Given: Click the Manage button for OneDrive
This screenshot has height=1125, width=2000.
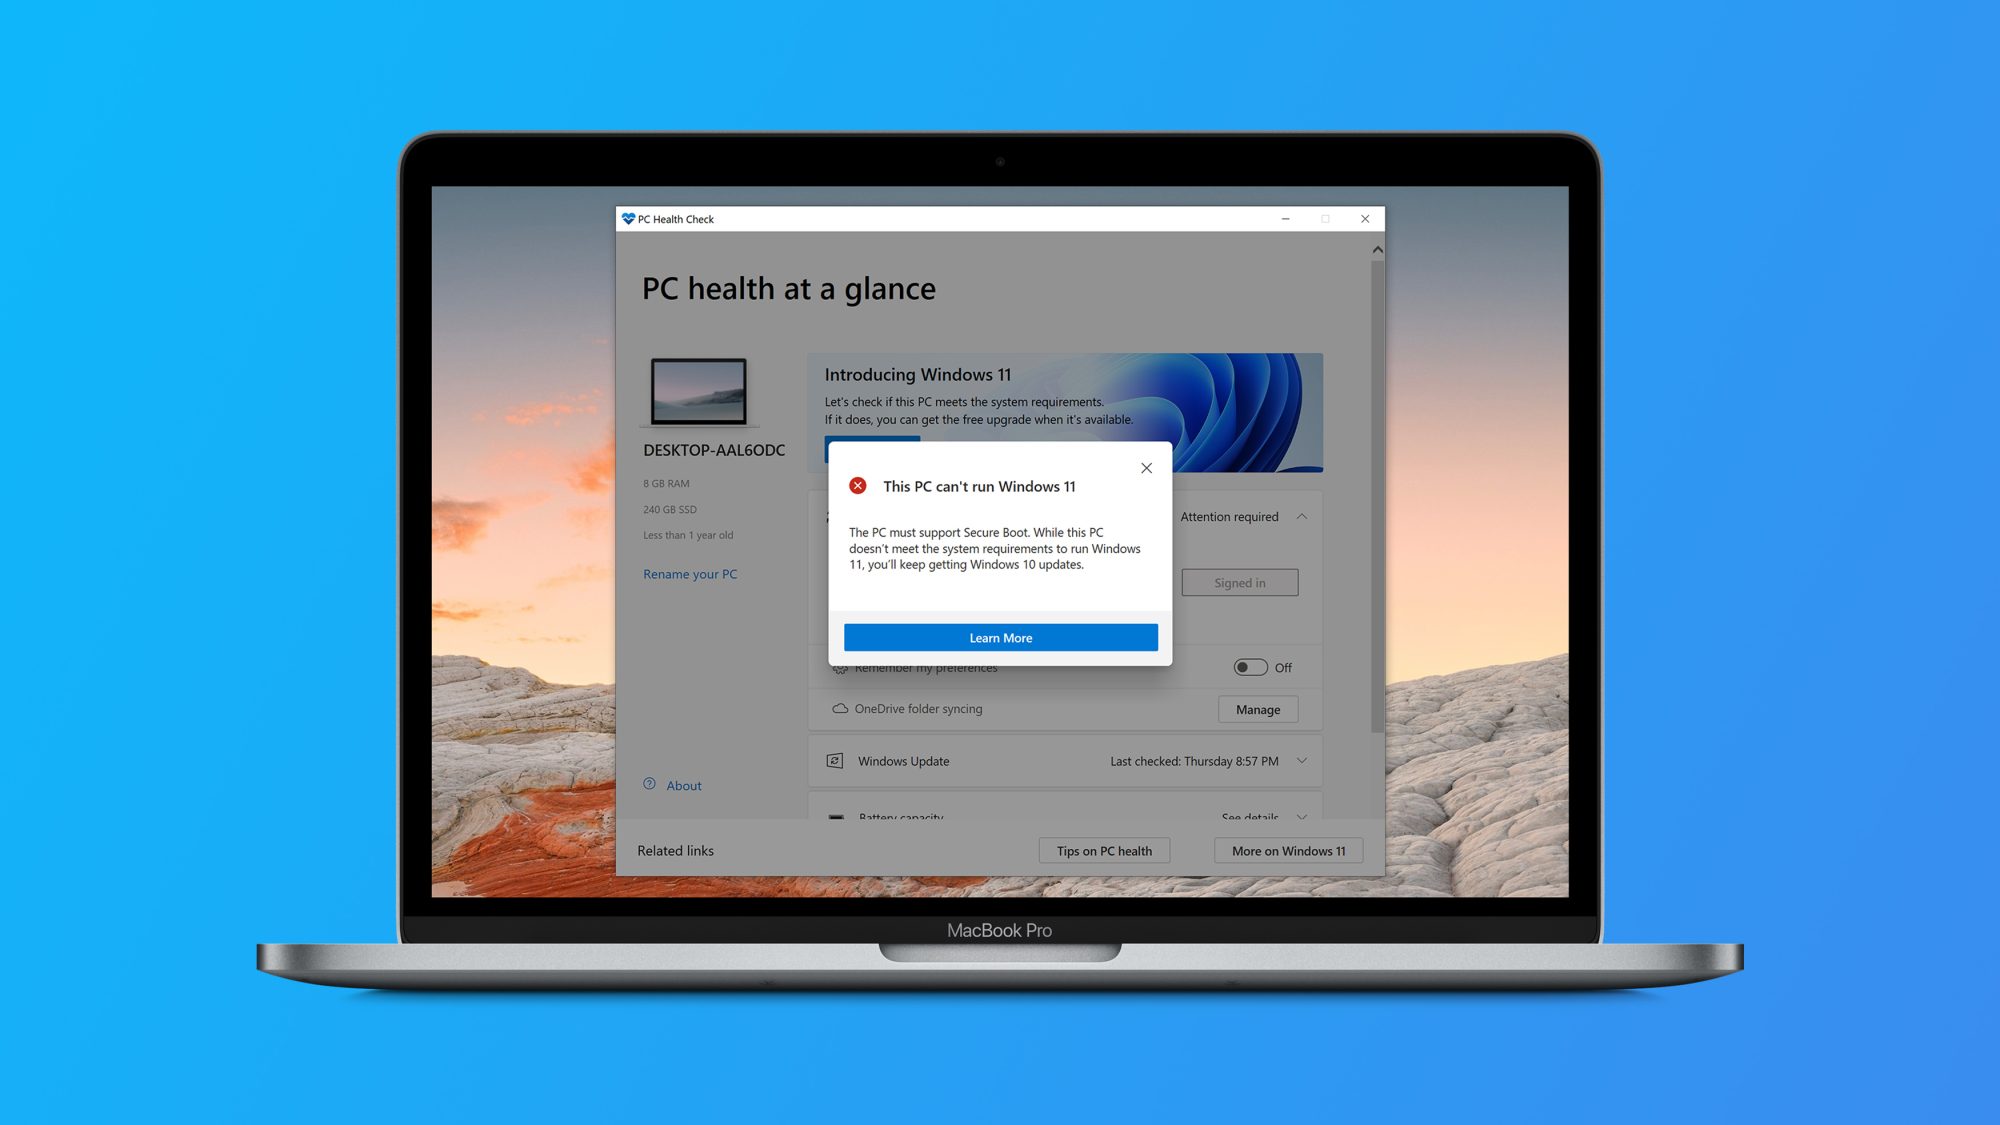Looking at the screenshot, I should (1257, 709).
